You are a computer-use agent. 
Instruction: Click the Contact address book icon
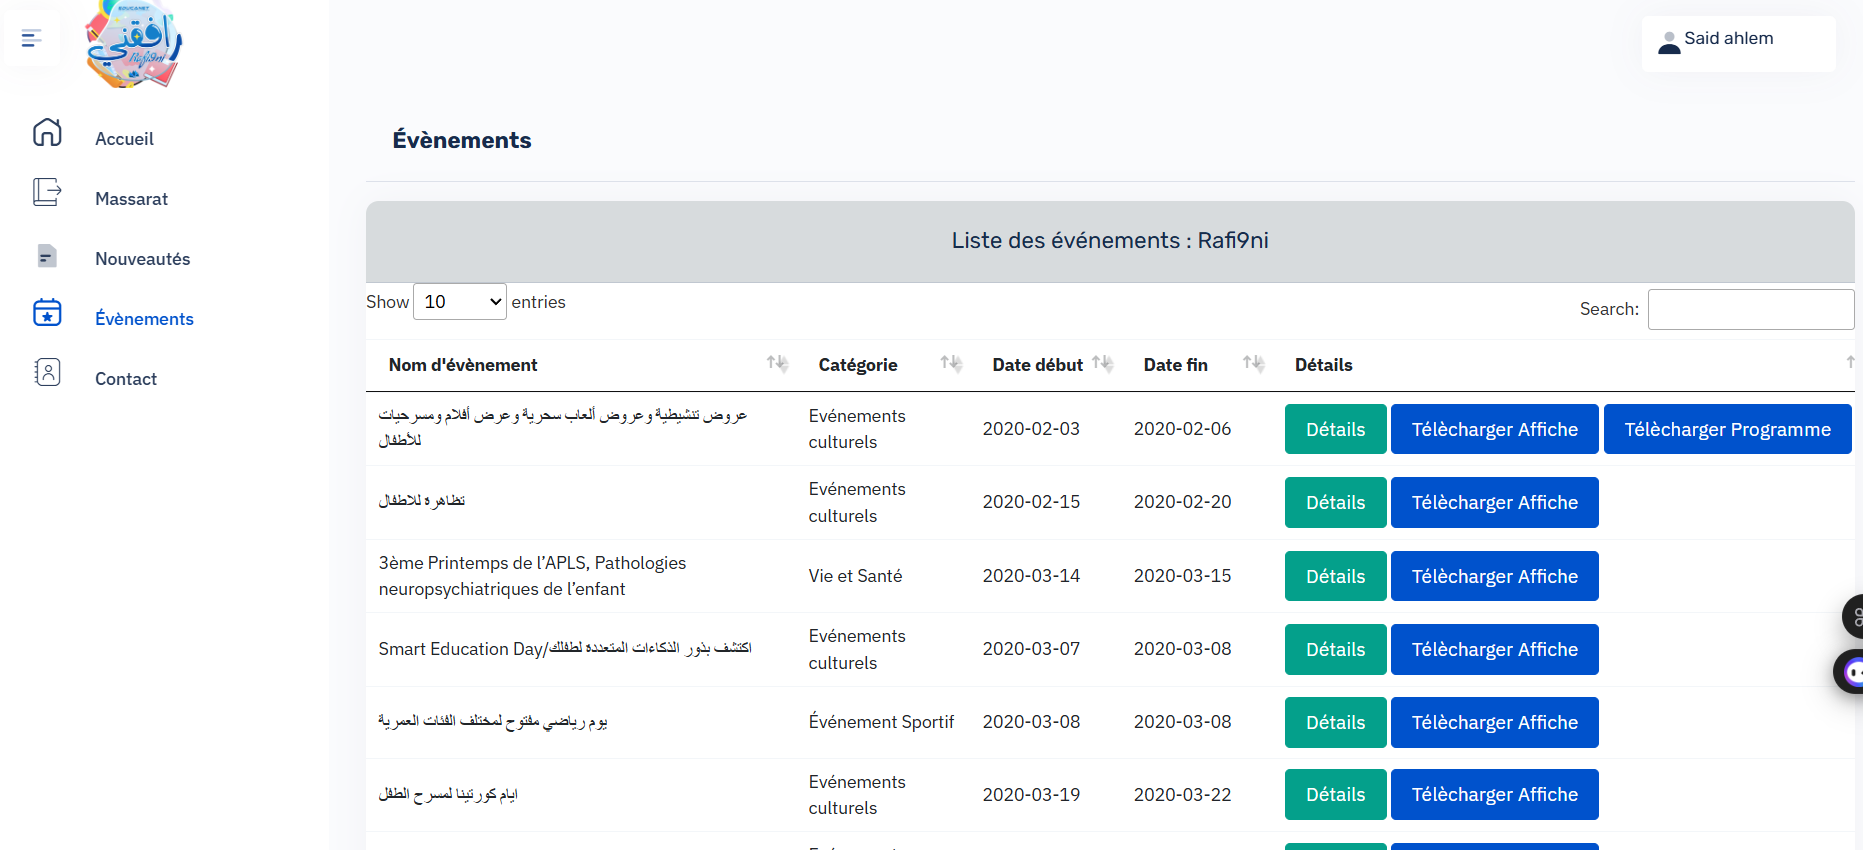[x=47, y=373]
